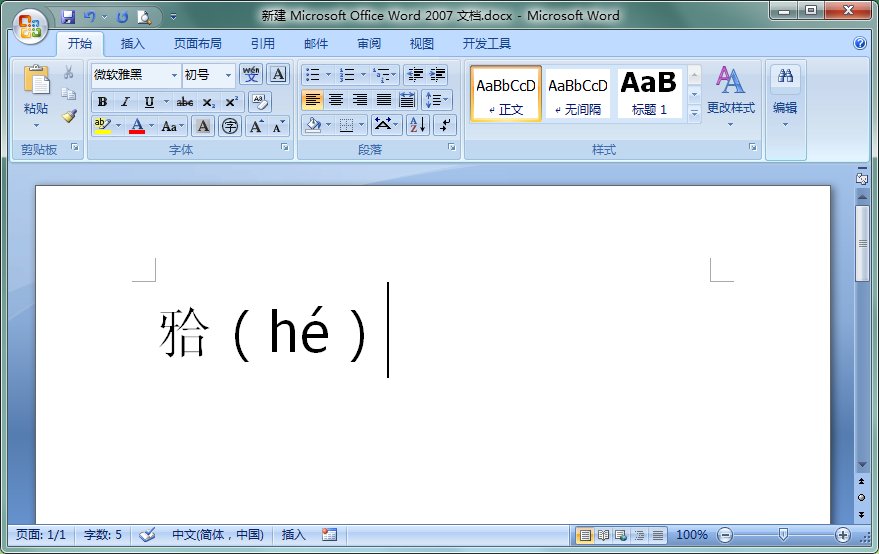The width and height of the screenshot is (879, 554).
Task: Sort the text with the A-Z button
Action: pyautogui.click(x=418, y=125)
